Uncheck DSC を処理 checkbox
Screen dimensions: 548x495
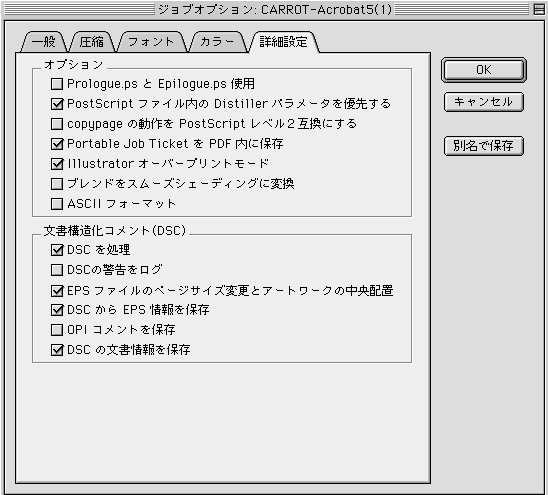pyautogui.click(x=57, y=250)
